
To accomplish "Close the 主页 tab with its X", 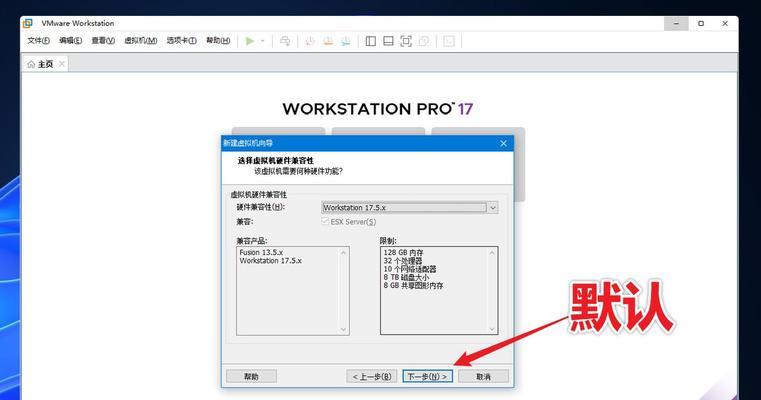I will (62, 64).
